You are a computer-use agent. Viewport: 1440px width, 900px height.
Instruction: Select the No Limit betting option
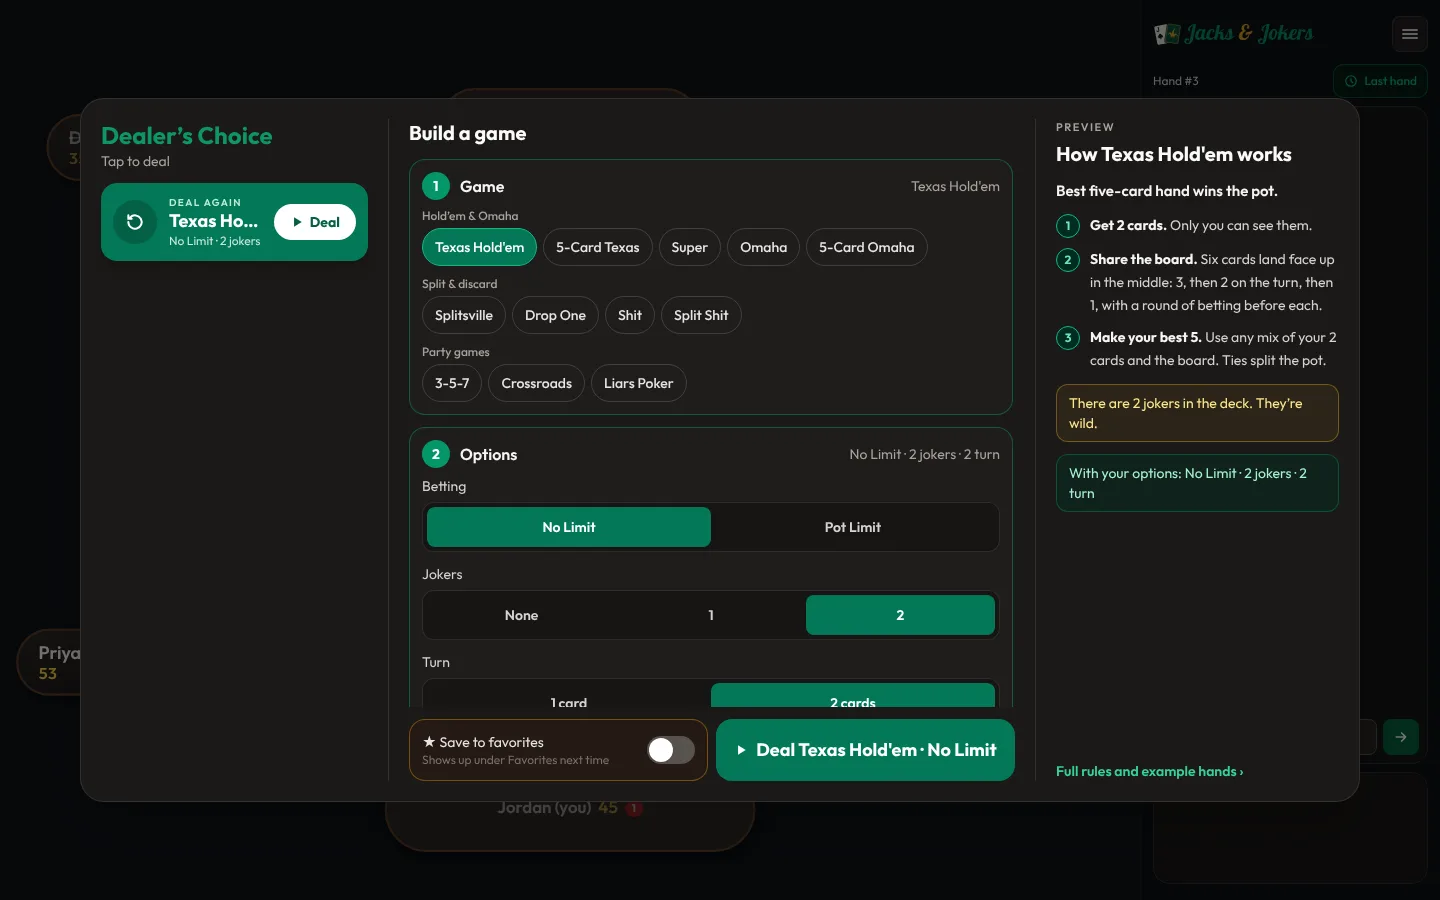pyautogui.click(x=569, y=527)
